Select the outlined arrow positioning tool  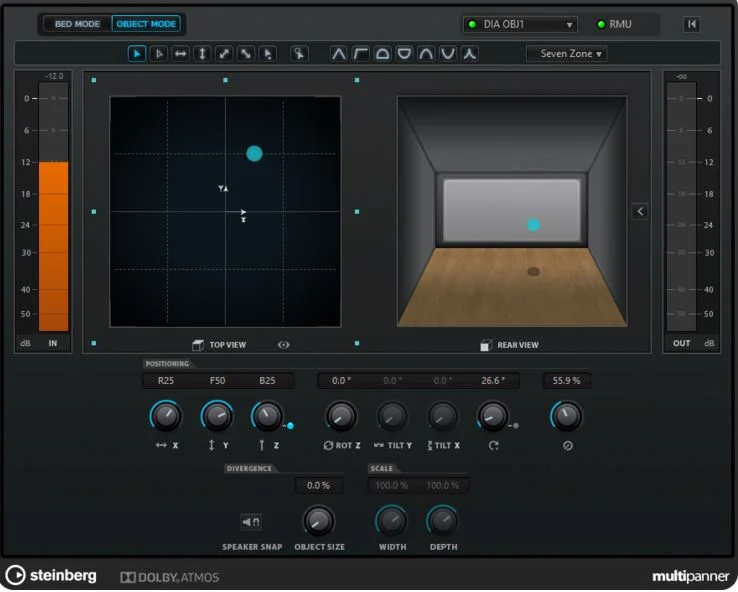coord(159,54)
